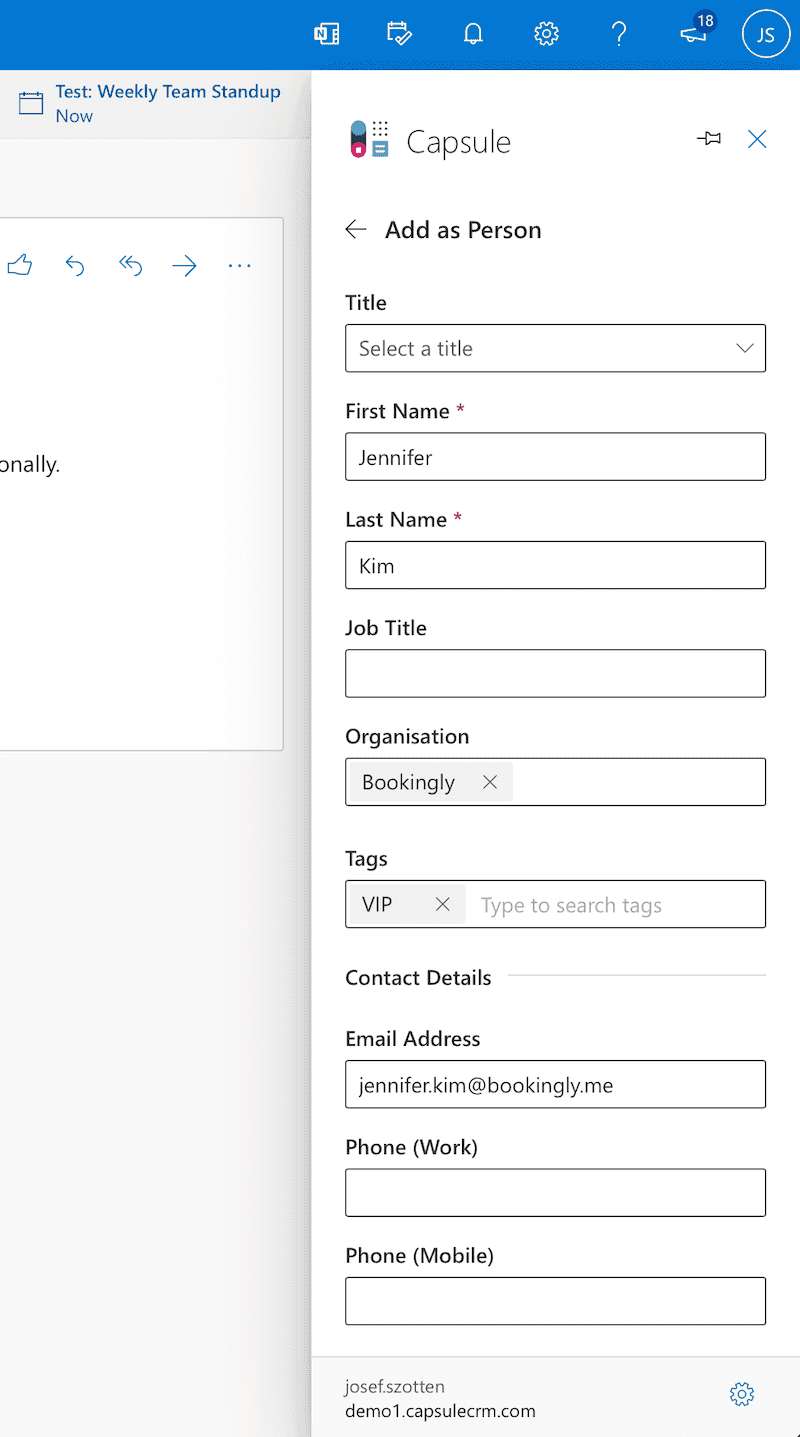This screenshot has width=800, height=1437.
Task: Reply to the email
Action: coord(75,265)
